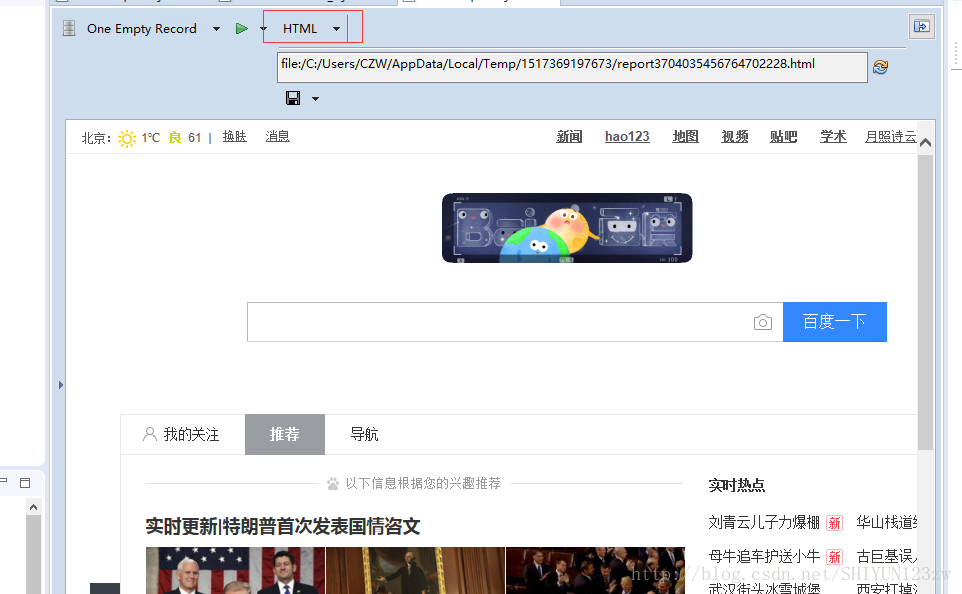This screenshot has height=594, width=962.
Task: Expand the save options dropdown arrow
Action: (x=315, y=98)
